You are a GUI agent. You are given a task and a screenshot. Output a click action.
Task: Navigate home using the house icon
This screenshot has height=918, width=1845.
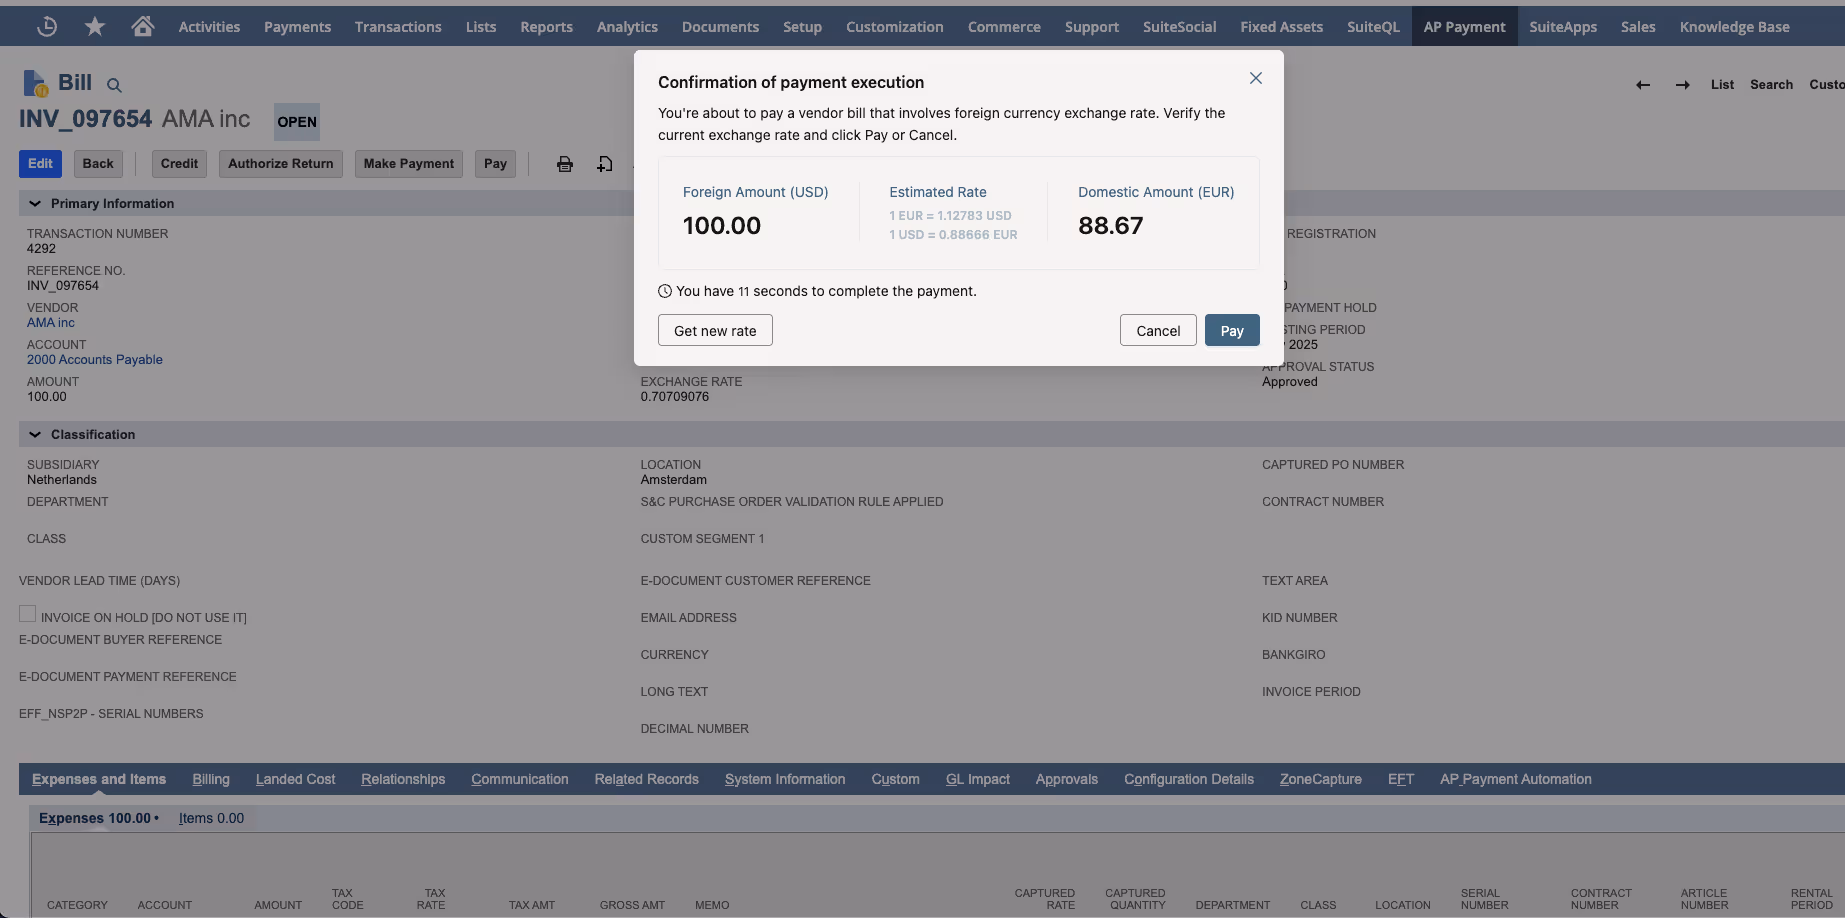(142, 25)
